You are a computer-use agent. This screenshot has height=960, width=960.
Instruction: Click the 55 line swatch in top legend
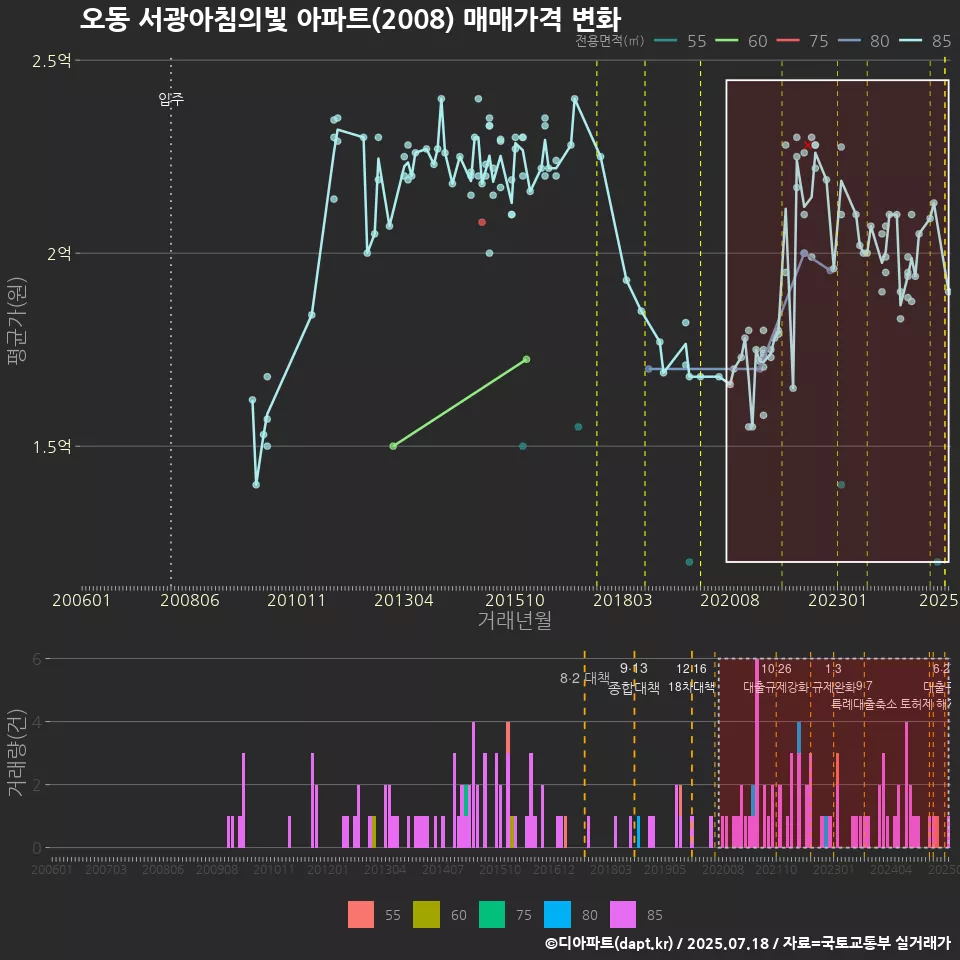(x=666, y=41)
